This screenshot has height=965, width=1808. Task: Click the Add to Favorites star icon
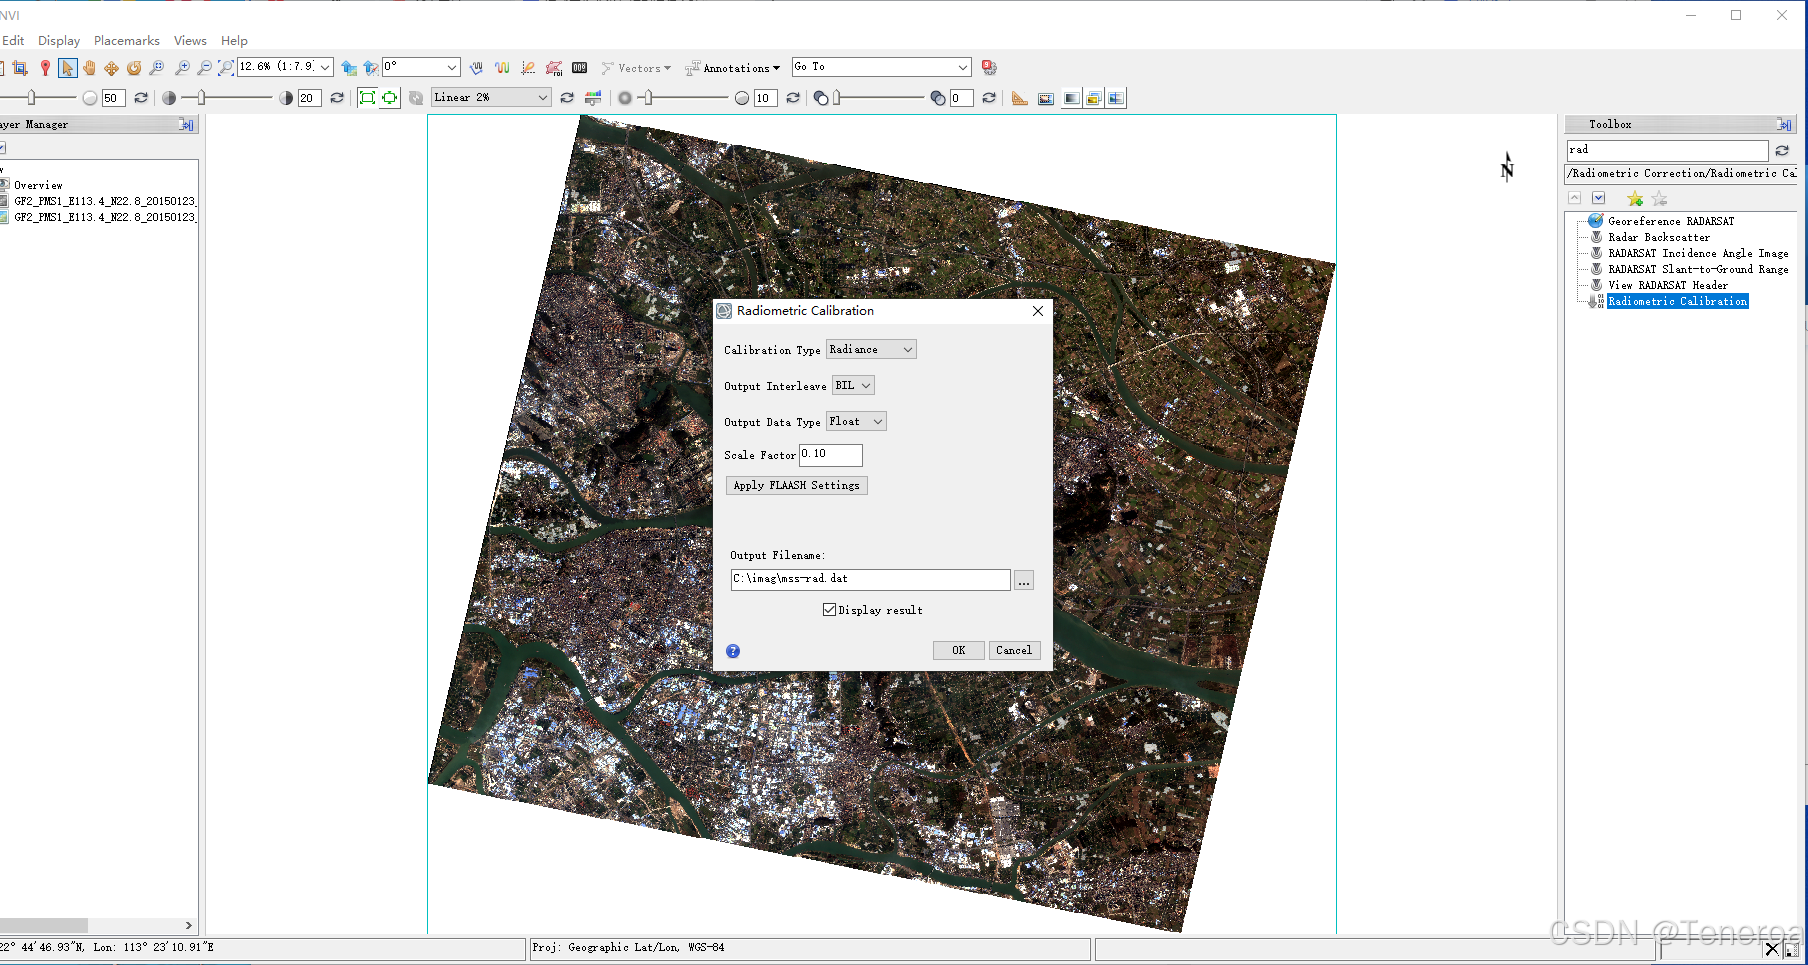click(x=1634, y=198)
